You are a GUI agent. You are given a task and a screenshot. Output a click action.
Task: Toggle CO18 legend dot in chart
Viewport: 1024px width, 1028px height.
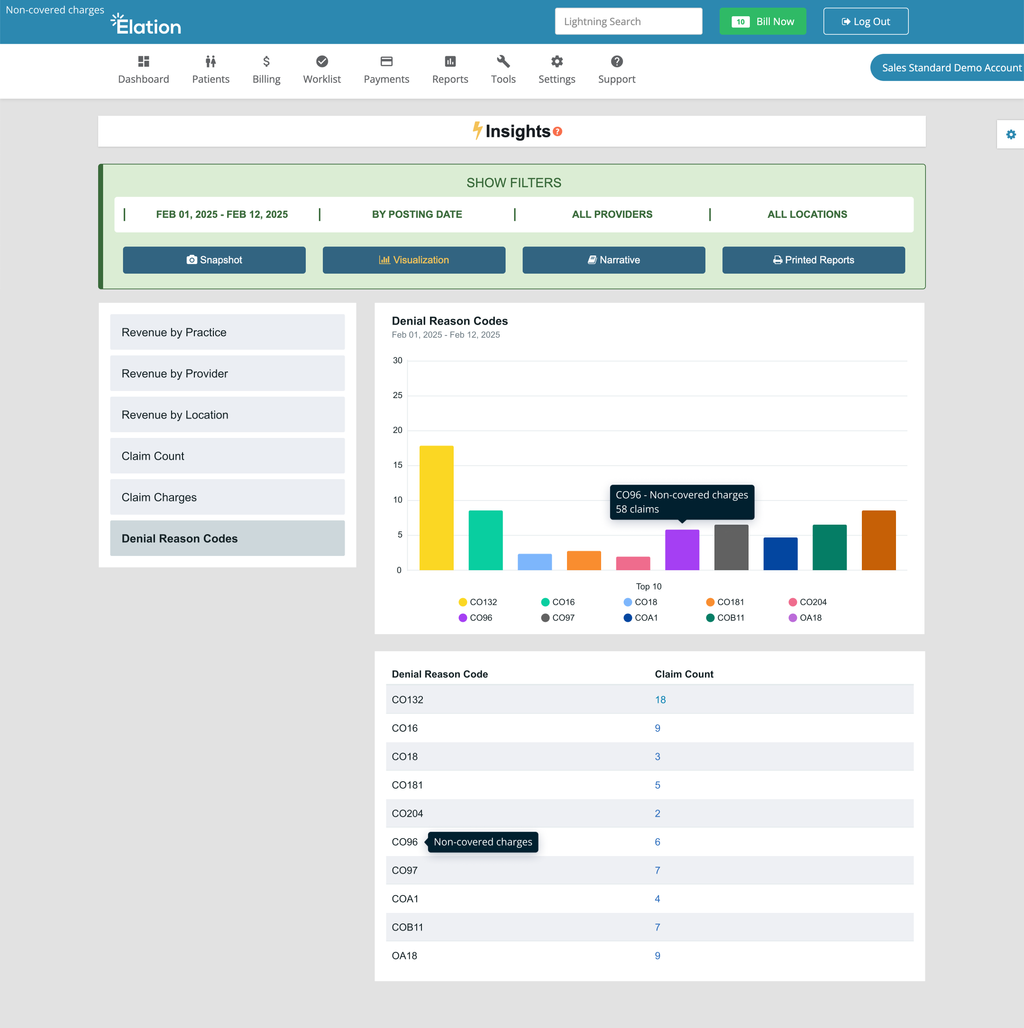point(628,602)
